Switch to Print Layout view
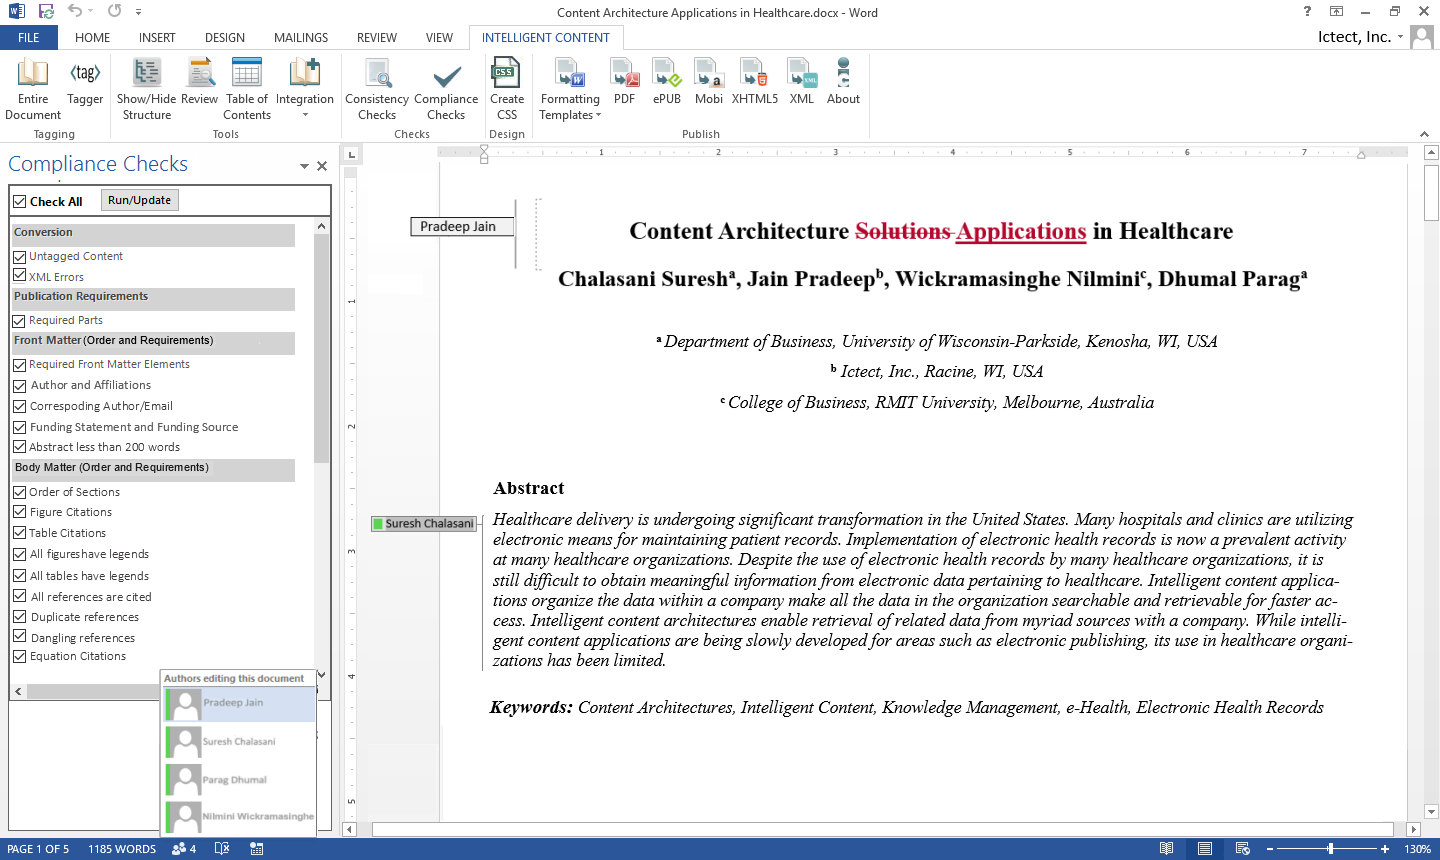The image size is (1440, 860). 1205,849
